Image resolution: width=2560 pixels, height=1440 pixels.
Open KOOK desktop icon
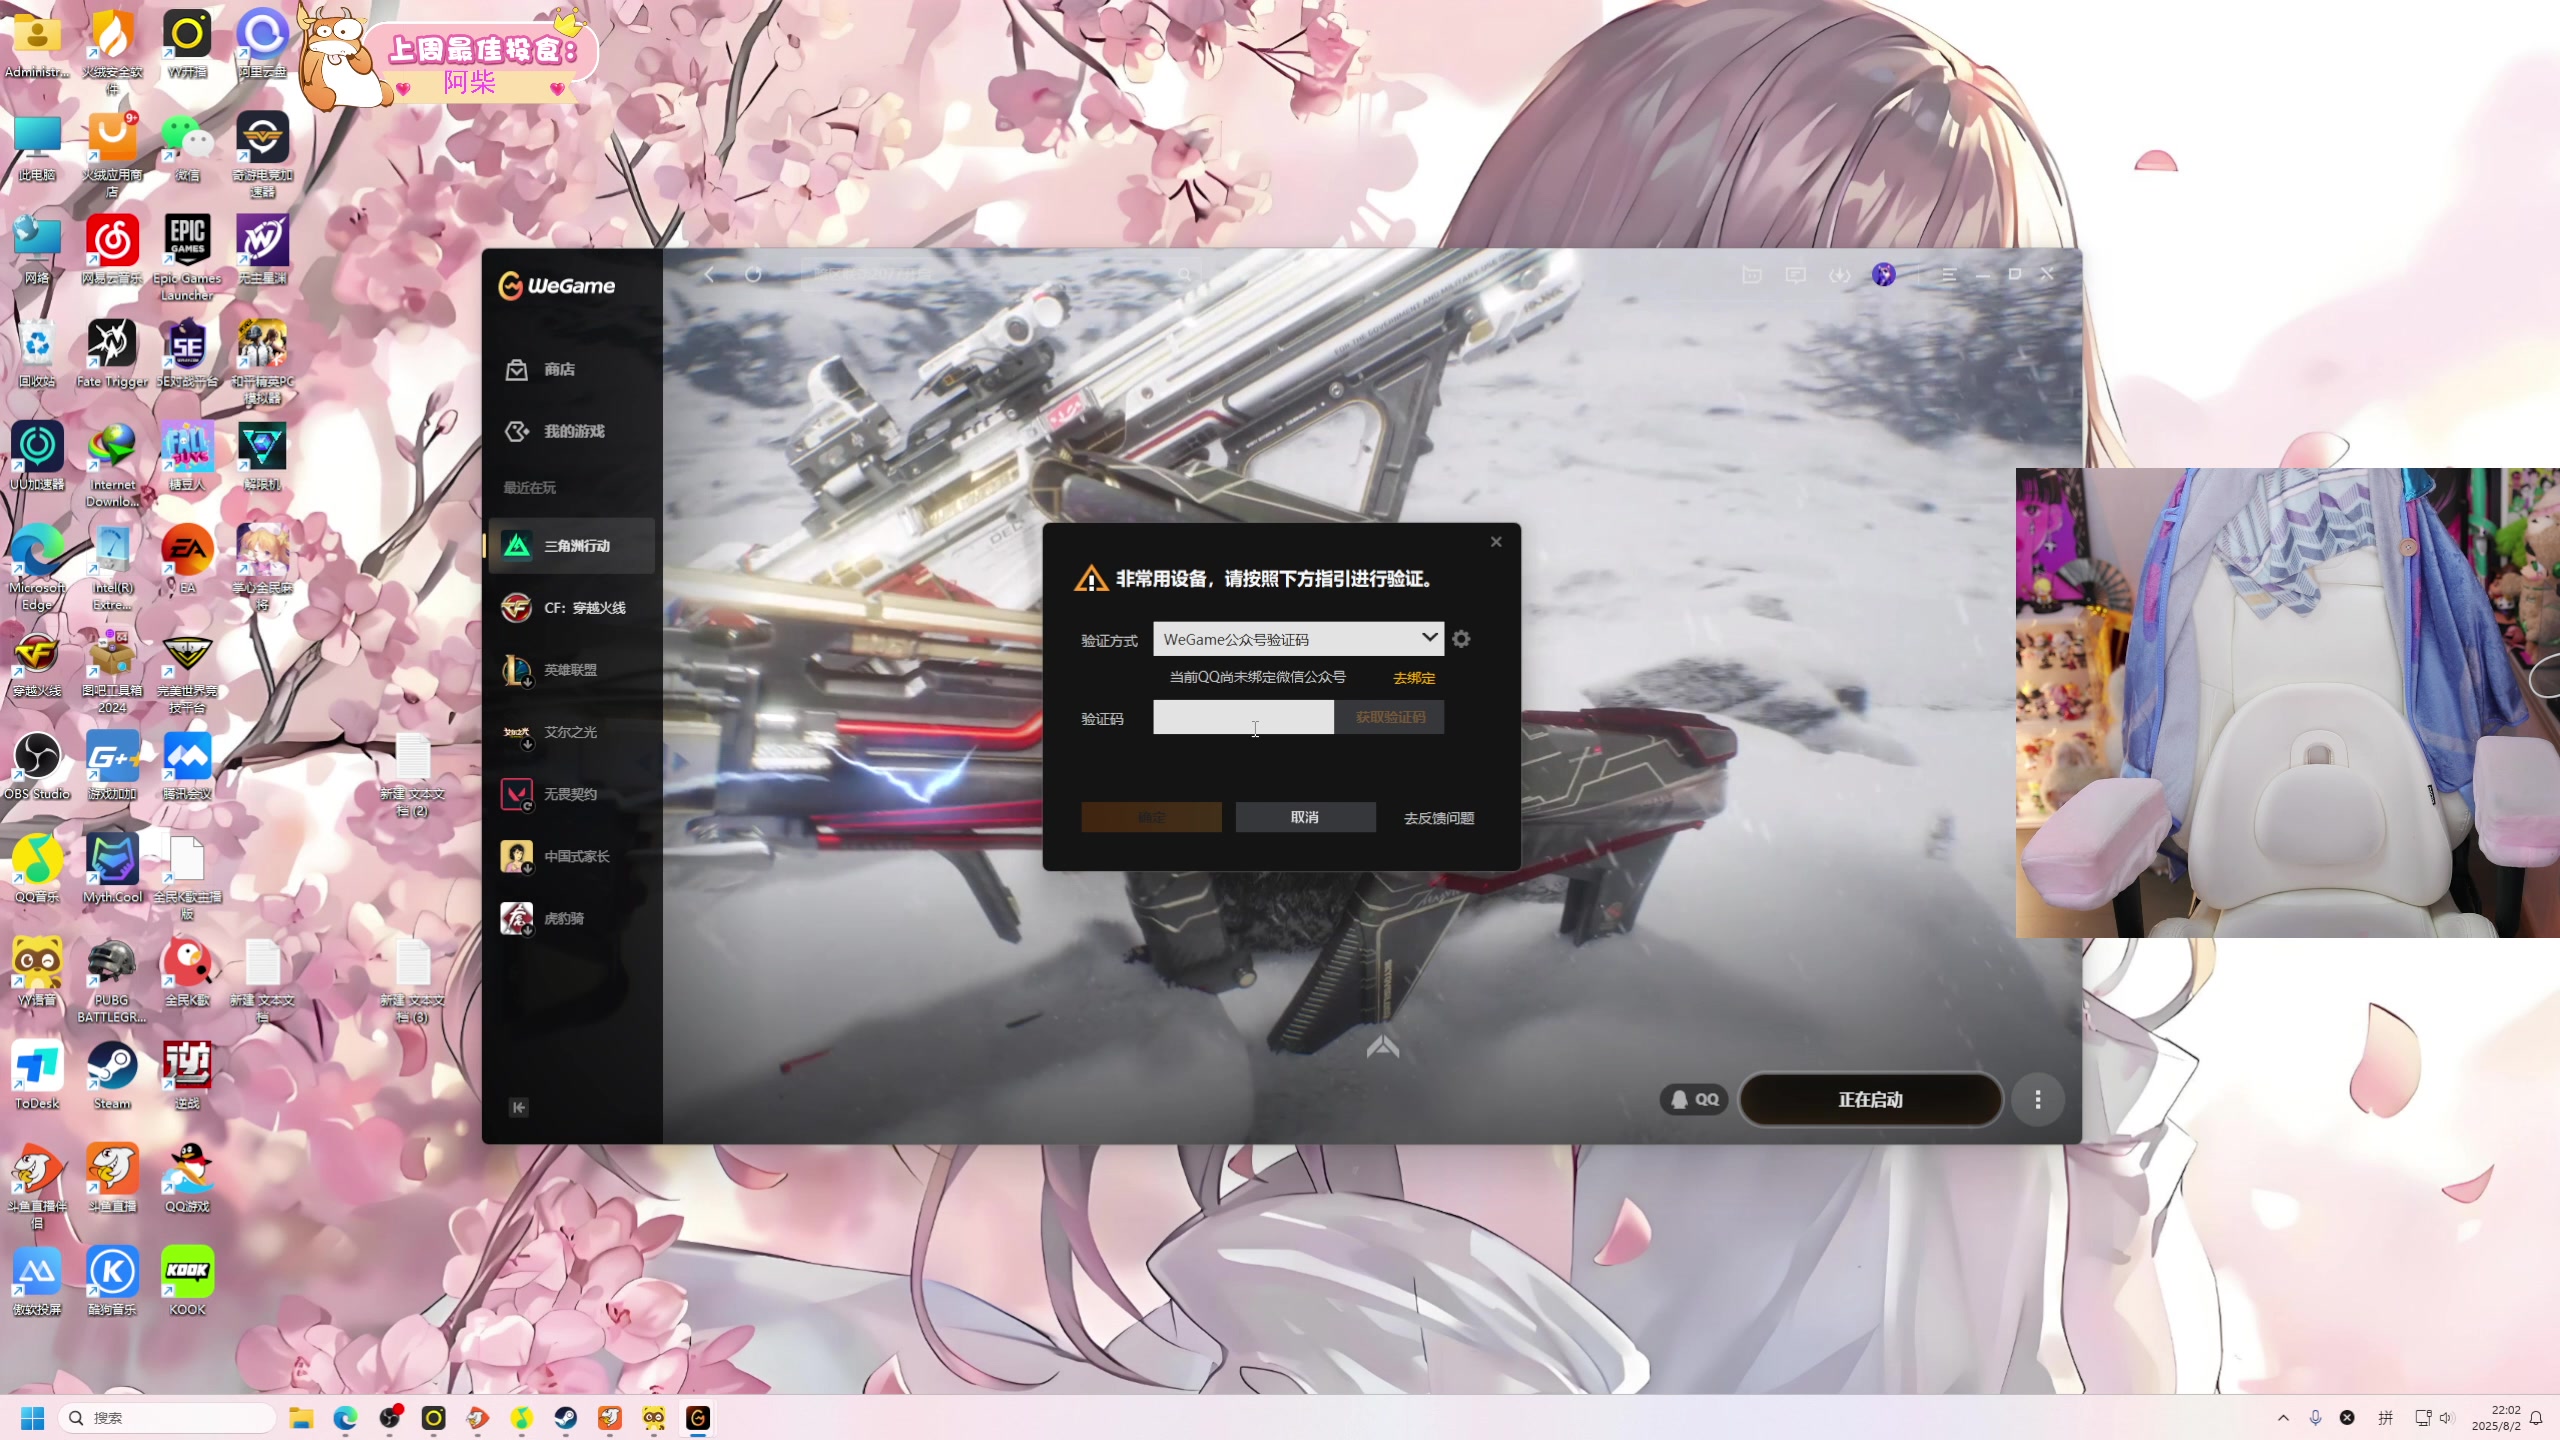pos(187,1282)
